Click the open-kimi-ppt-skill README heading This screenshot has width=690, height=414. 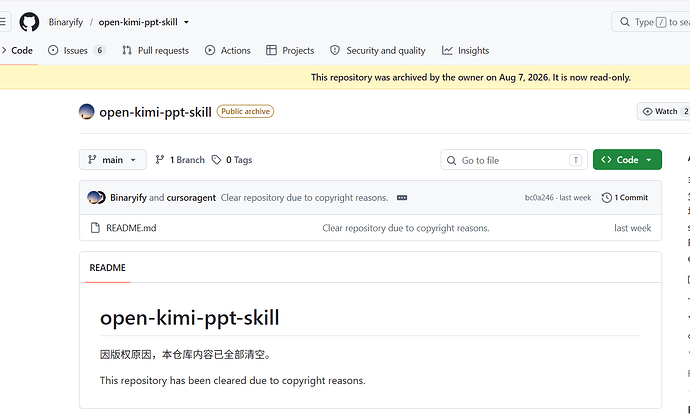190,318
